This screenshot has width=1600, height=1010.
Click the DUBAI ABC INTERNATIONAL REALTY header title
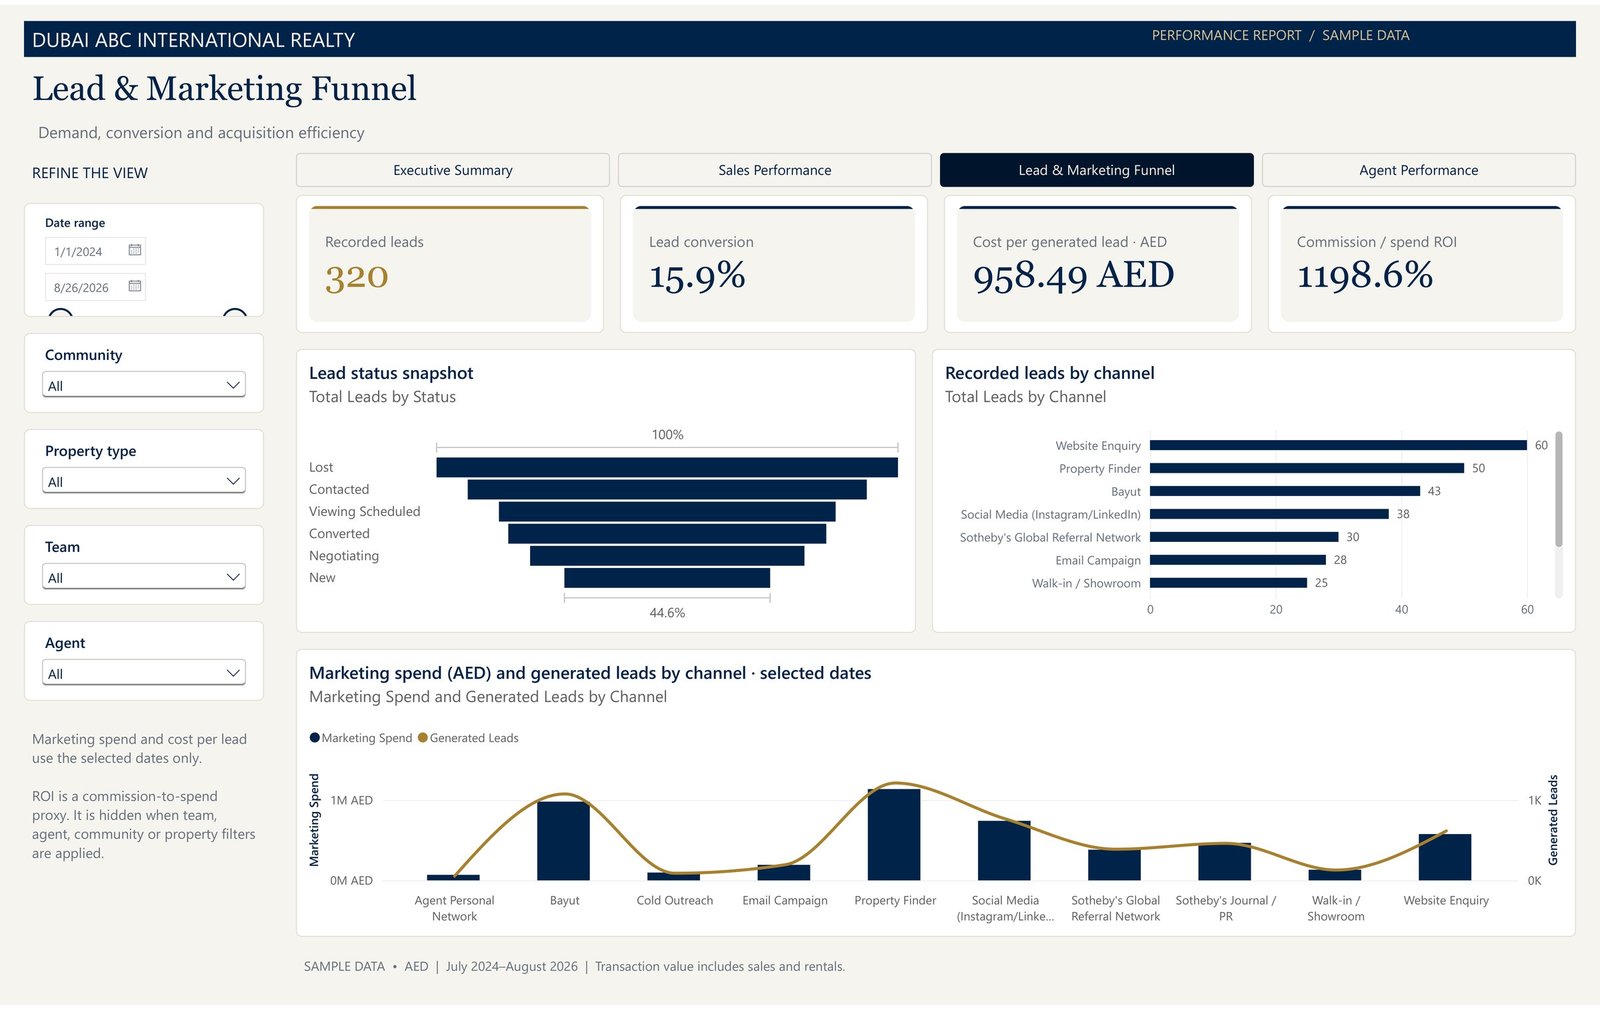coord(194,40)
